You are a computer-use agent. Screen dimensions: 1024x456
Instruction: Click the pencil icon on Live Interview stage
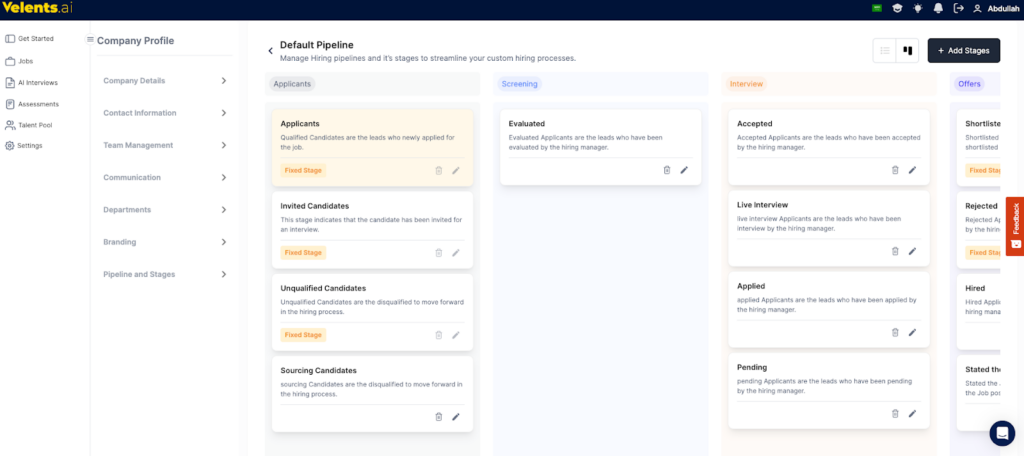912,251
